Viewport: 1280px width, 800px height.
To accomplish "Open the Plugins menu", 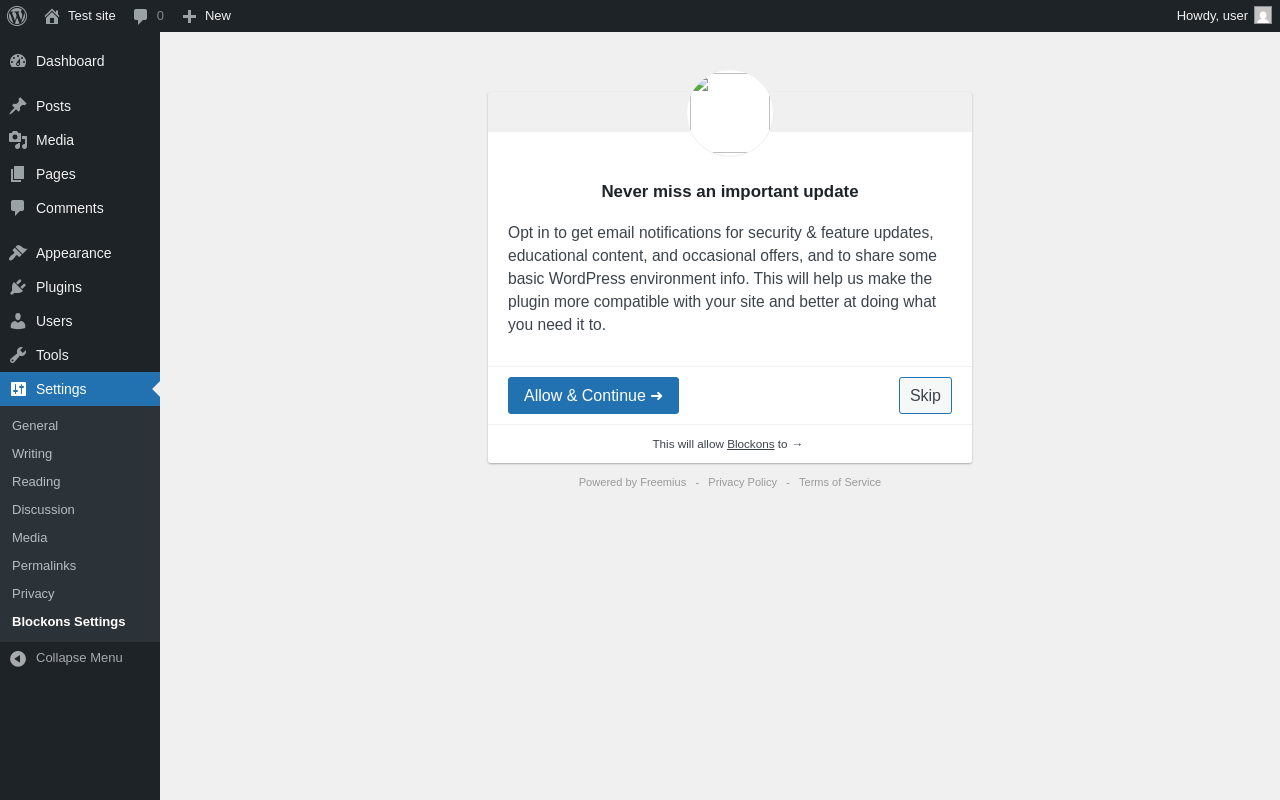I will pos(59,287).
